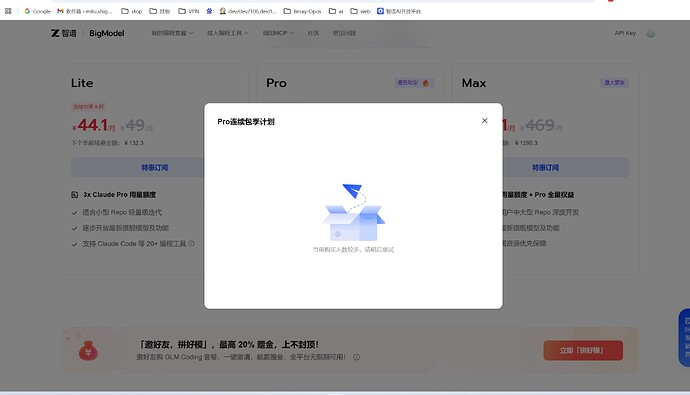The height and width of the screenshot is (395, 690).
Task: Open the dev/dev/106 bookmark
Action: [x=248, y=11]
